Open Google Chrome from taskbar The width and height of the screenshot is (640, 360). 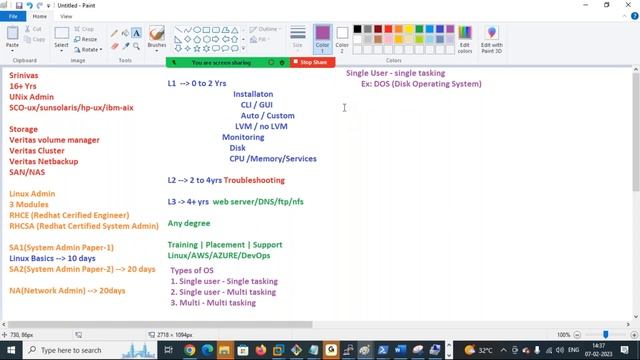tap(189, 350)
